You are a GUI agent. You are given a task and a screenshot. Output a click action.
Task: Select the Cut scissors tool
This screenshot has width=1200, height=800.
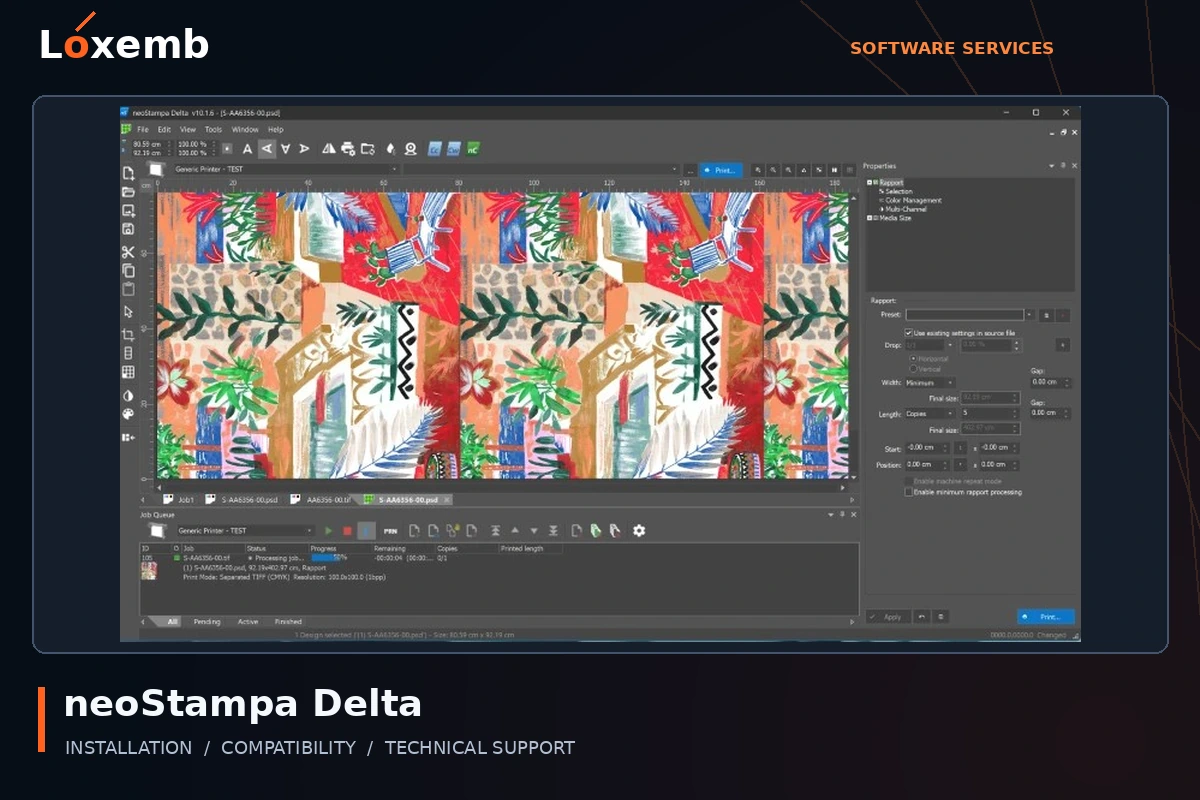128,252
